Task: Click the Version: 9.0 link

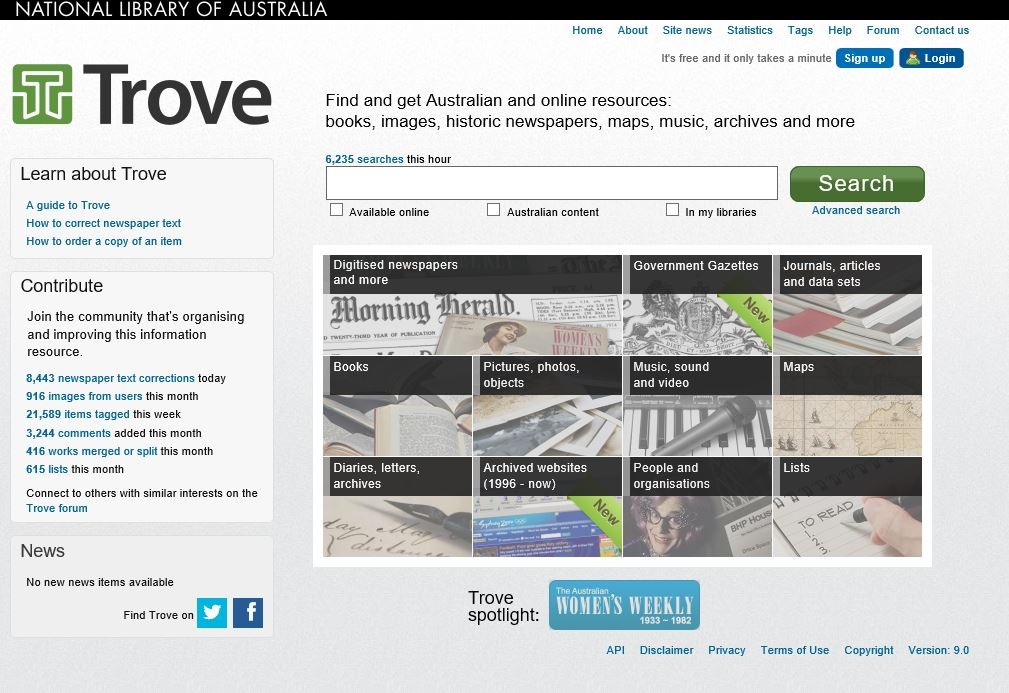Action: pos(938,651)
